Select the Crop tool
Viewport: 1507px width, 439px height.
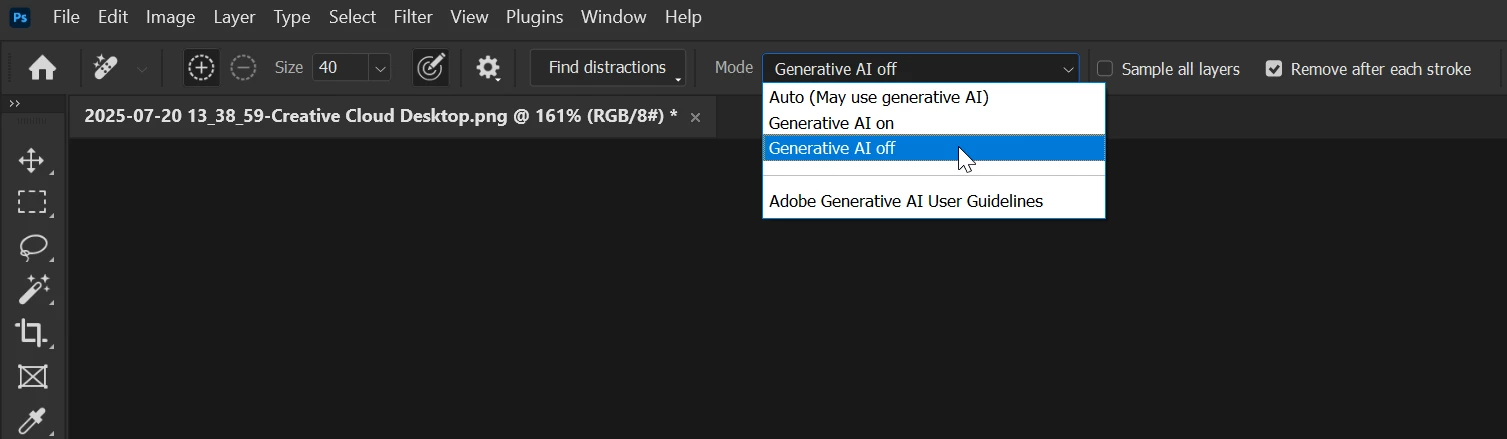point(32,333)
